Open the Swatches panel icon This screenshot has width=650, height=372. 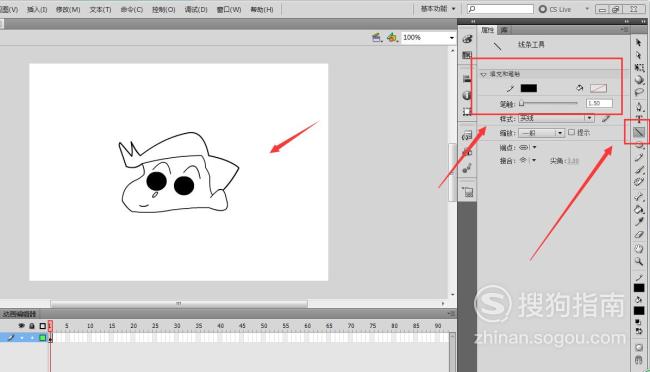coord(467,55)
